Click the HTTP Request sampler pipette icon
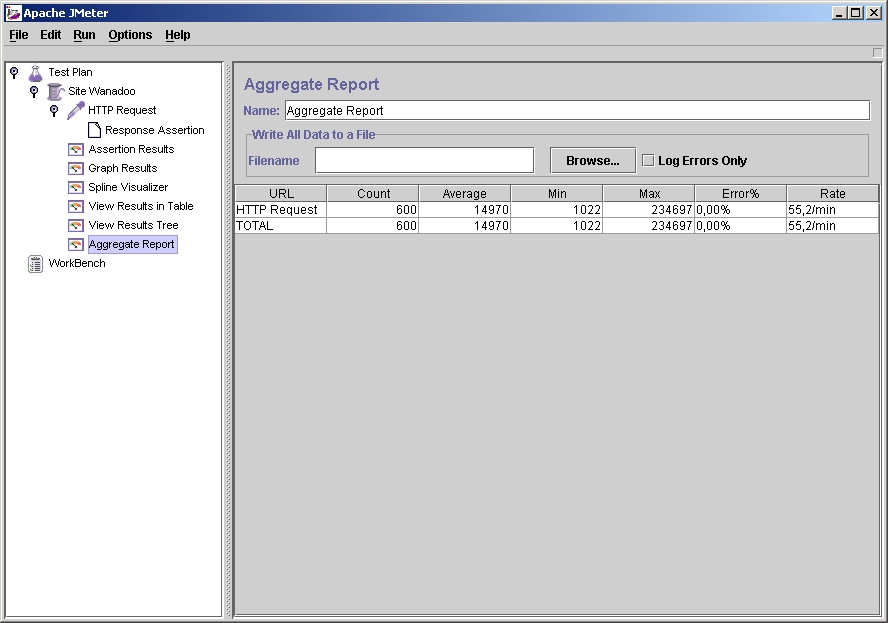The width and height of the screenshot is (888, 623). coord(76,110)
